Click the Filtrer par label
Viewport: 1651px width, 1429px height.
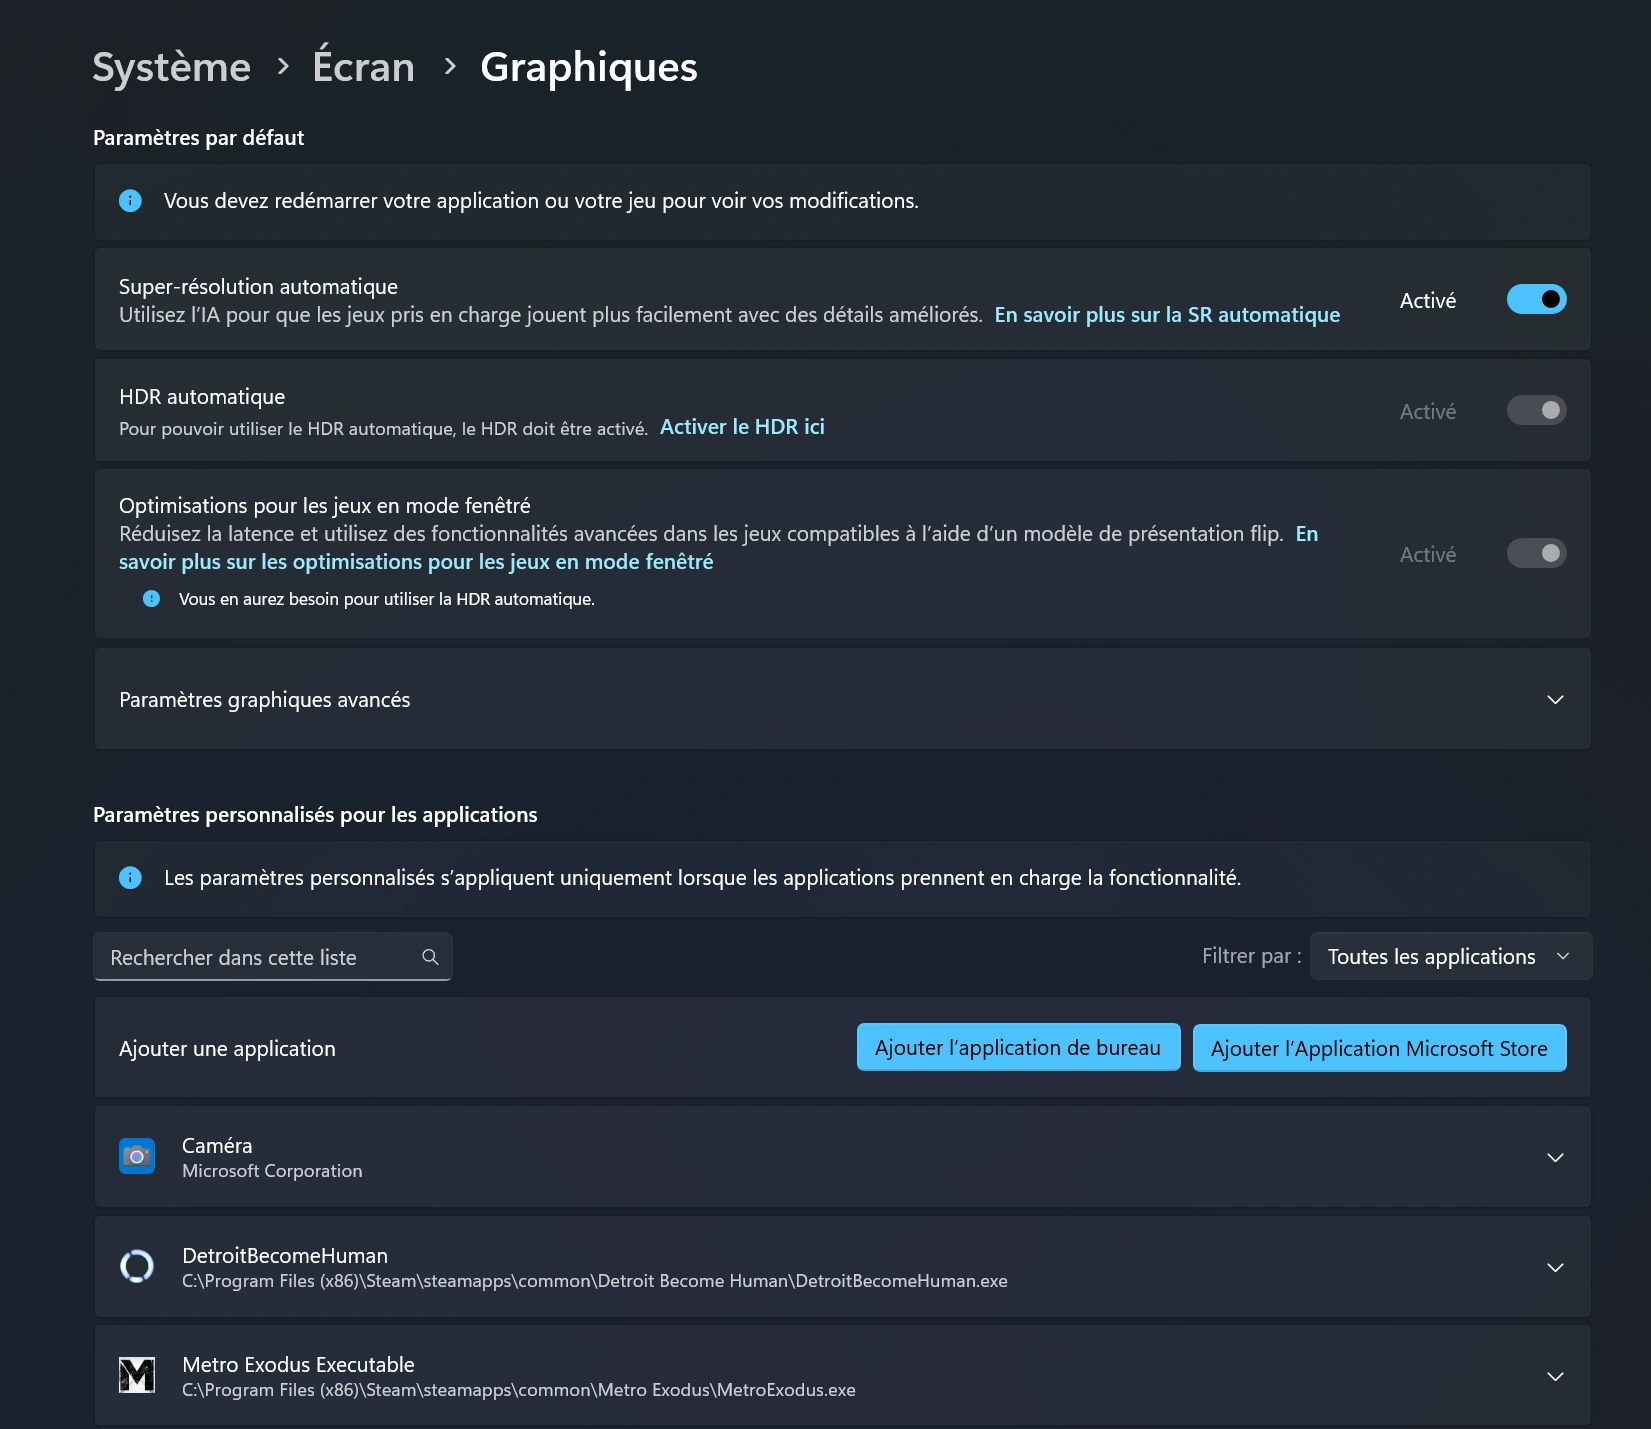point(1251,956)
